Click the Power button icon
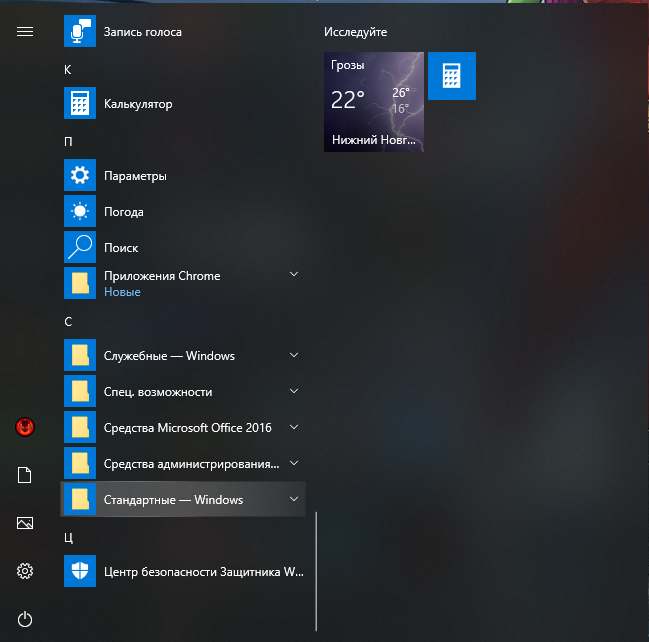Image resolution: width=649 pixels, height=642 pixels. [25, 619]
